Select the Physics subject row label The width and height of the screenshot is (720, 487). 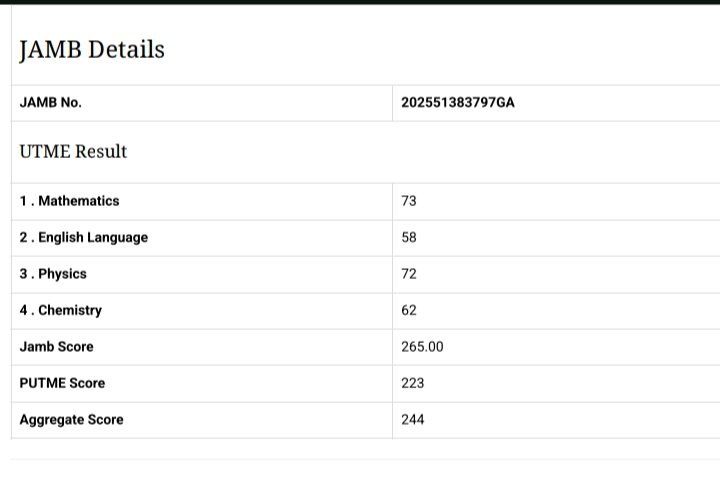point(53,274)
